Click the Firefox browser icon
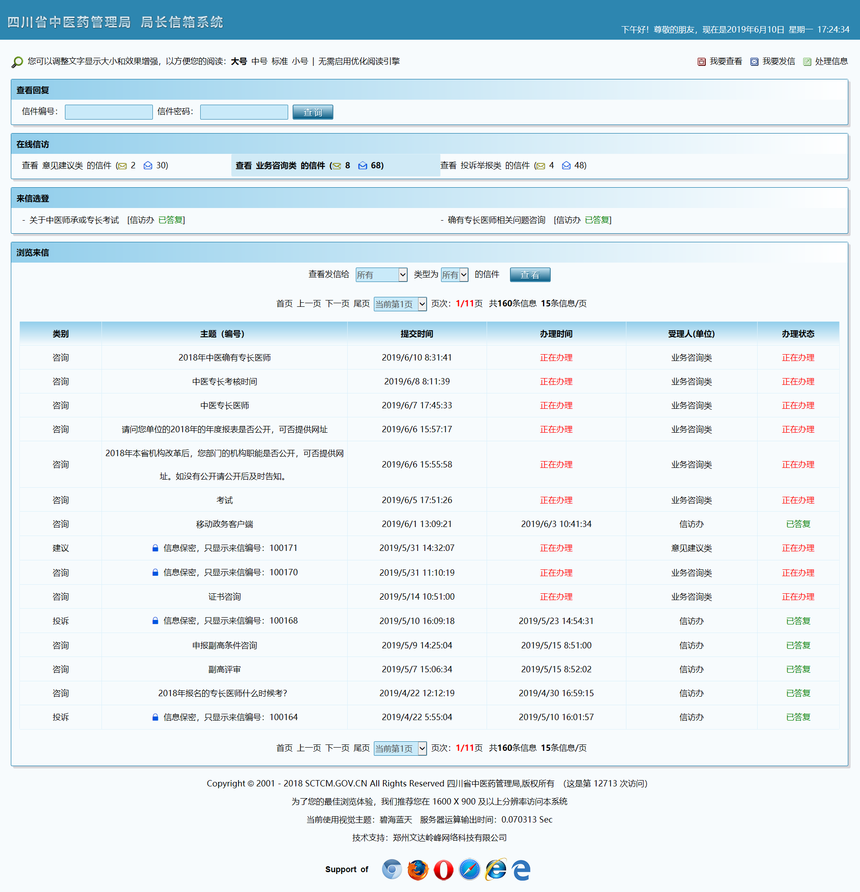The width and height of the screenshot is (860, 892). point(418,869)
